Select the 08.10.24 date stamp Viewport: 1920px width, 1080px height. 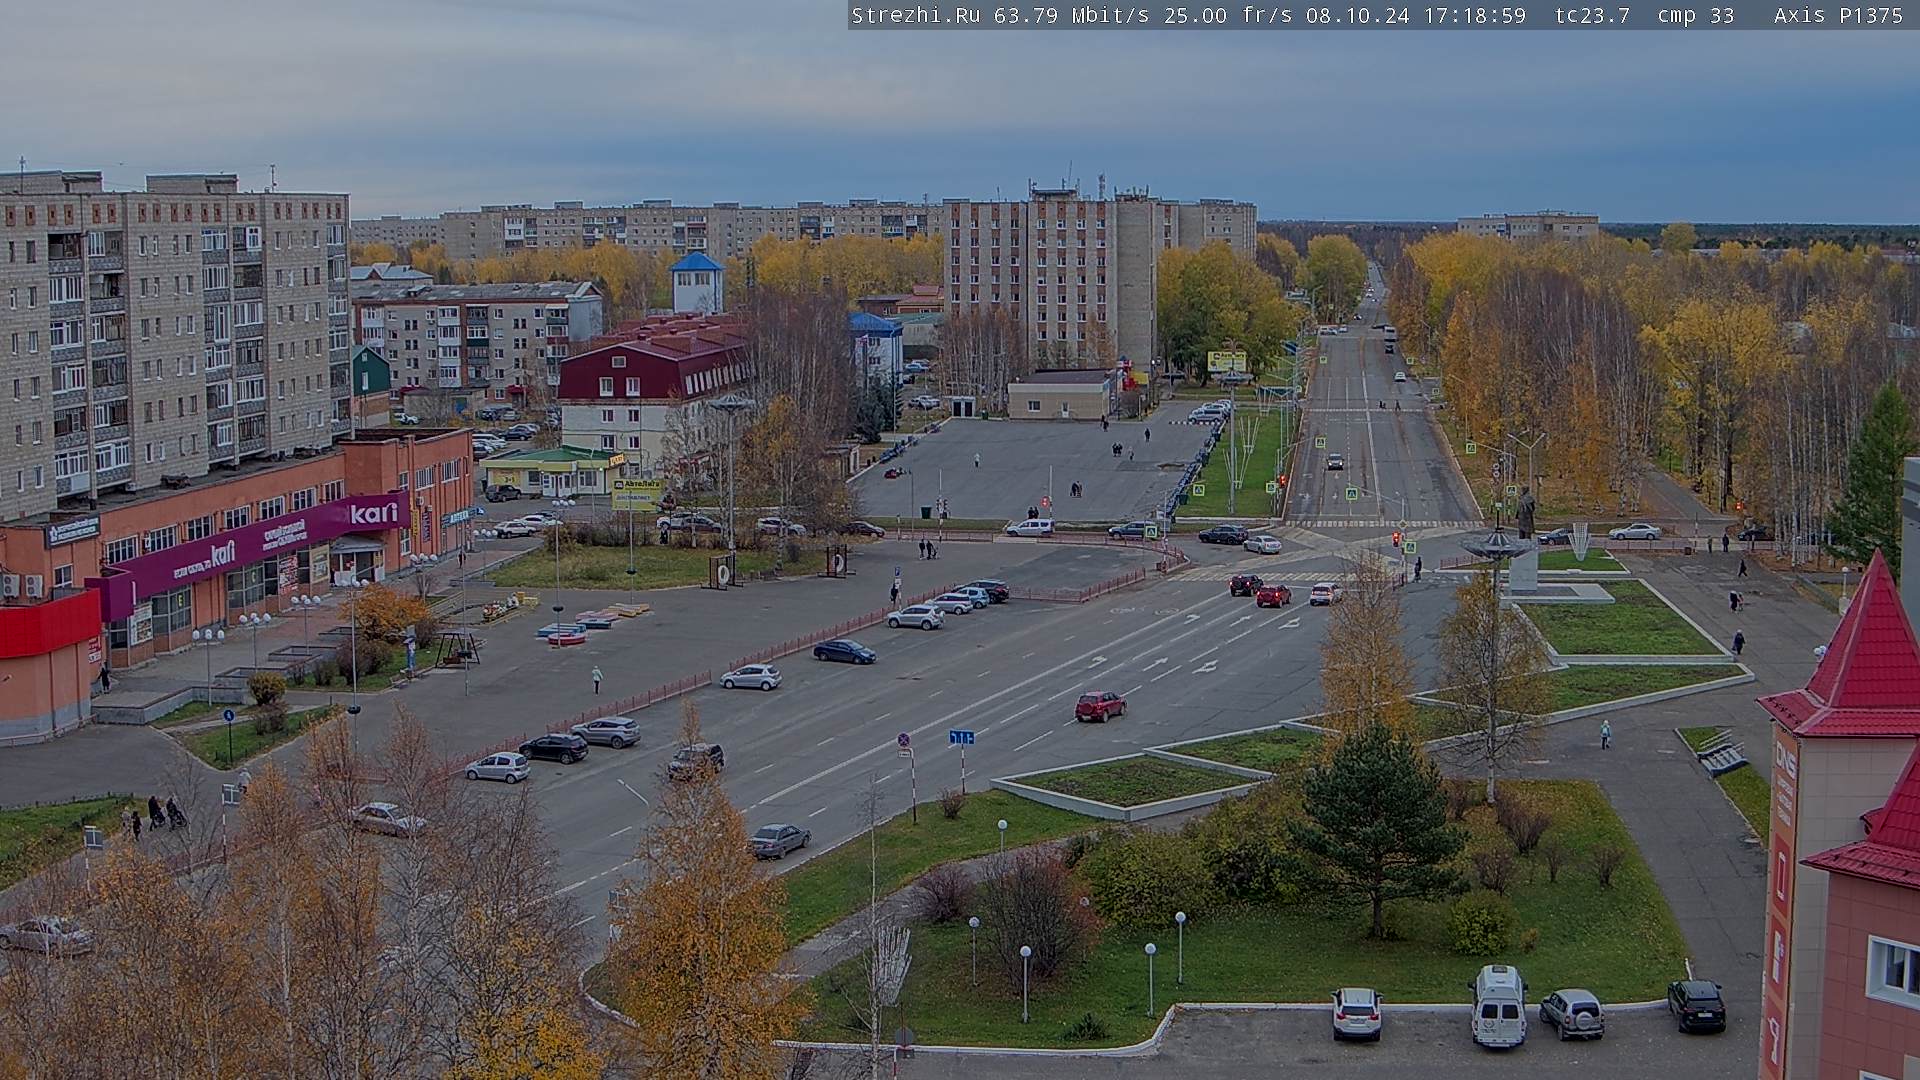point(1357,15)
